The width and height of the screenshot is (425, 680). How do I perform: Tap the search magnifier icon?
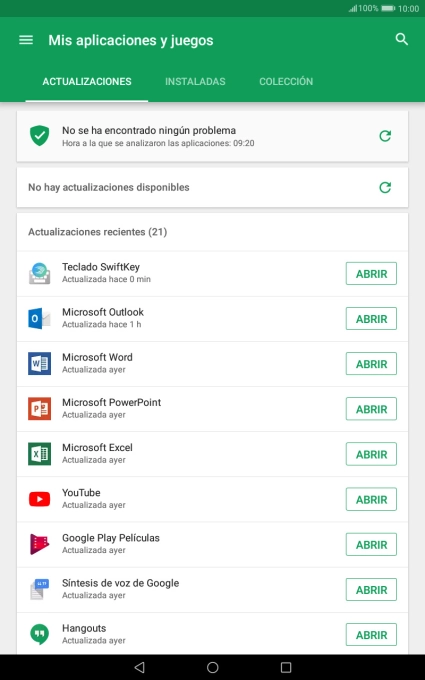402,39
